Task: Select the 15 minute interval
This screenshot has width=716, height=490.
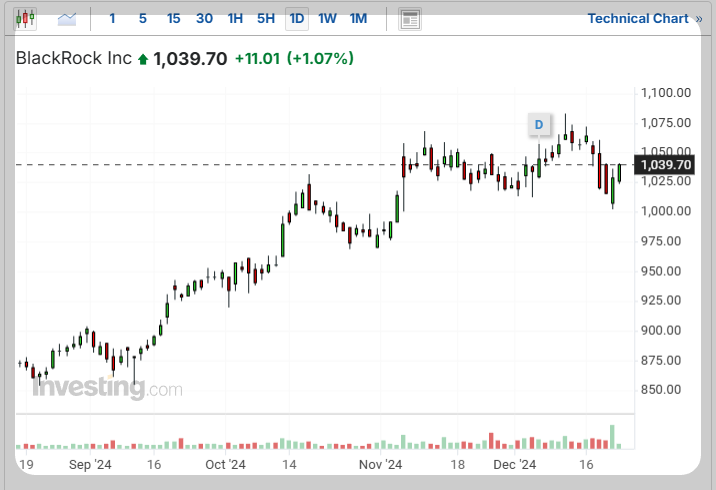Action: [174, 19]
